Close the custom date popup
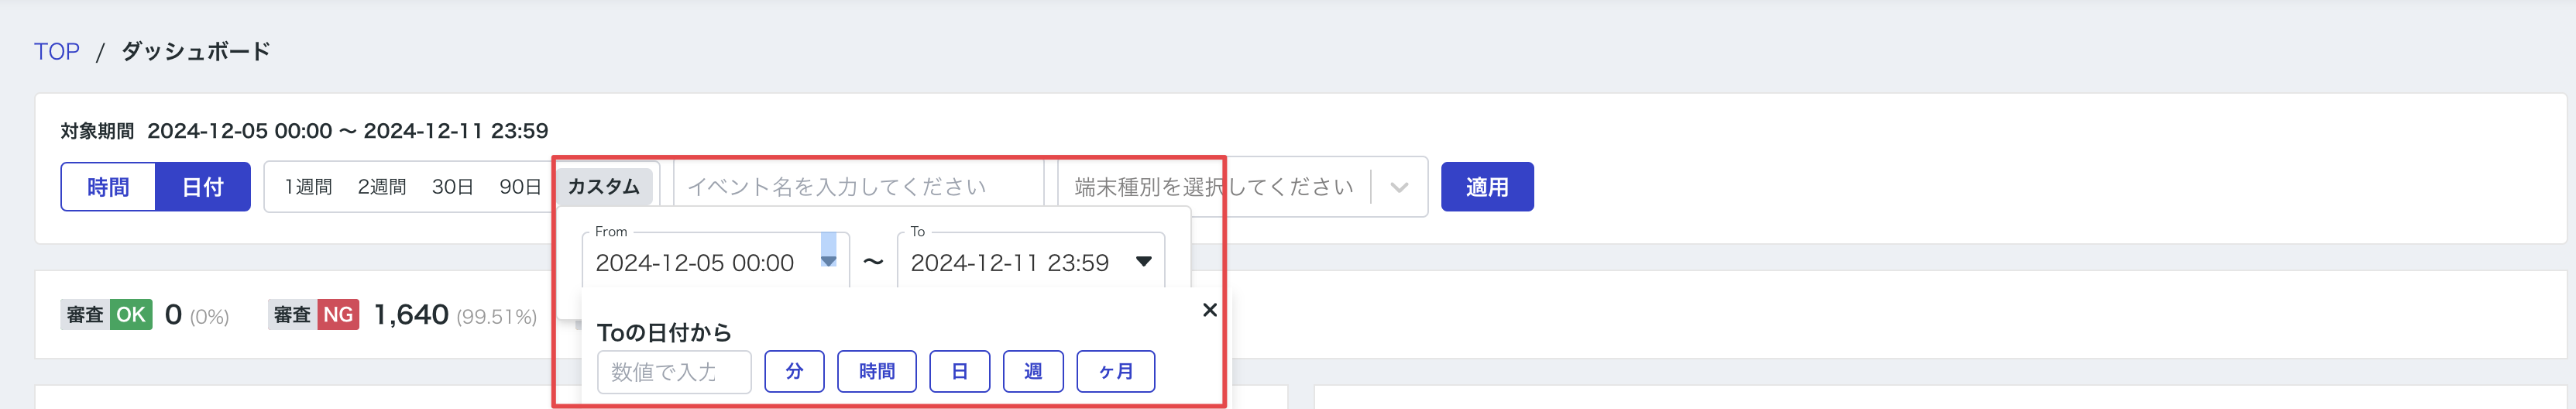 (1209, 310)
